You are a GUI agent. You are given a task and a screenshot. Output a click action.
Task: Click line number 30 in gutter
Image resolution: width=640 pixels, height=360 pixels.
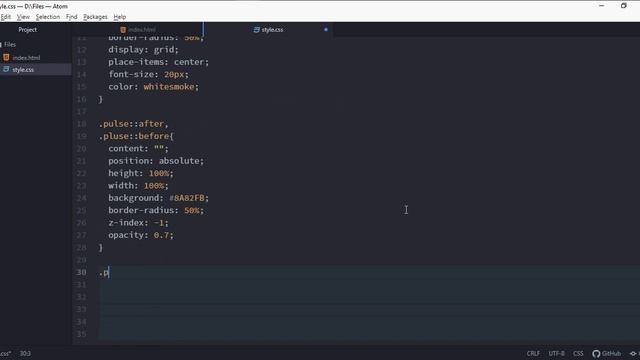point(81,272)
